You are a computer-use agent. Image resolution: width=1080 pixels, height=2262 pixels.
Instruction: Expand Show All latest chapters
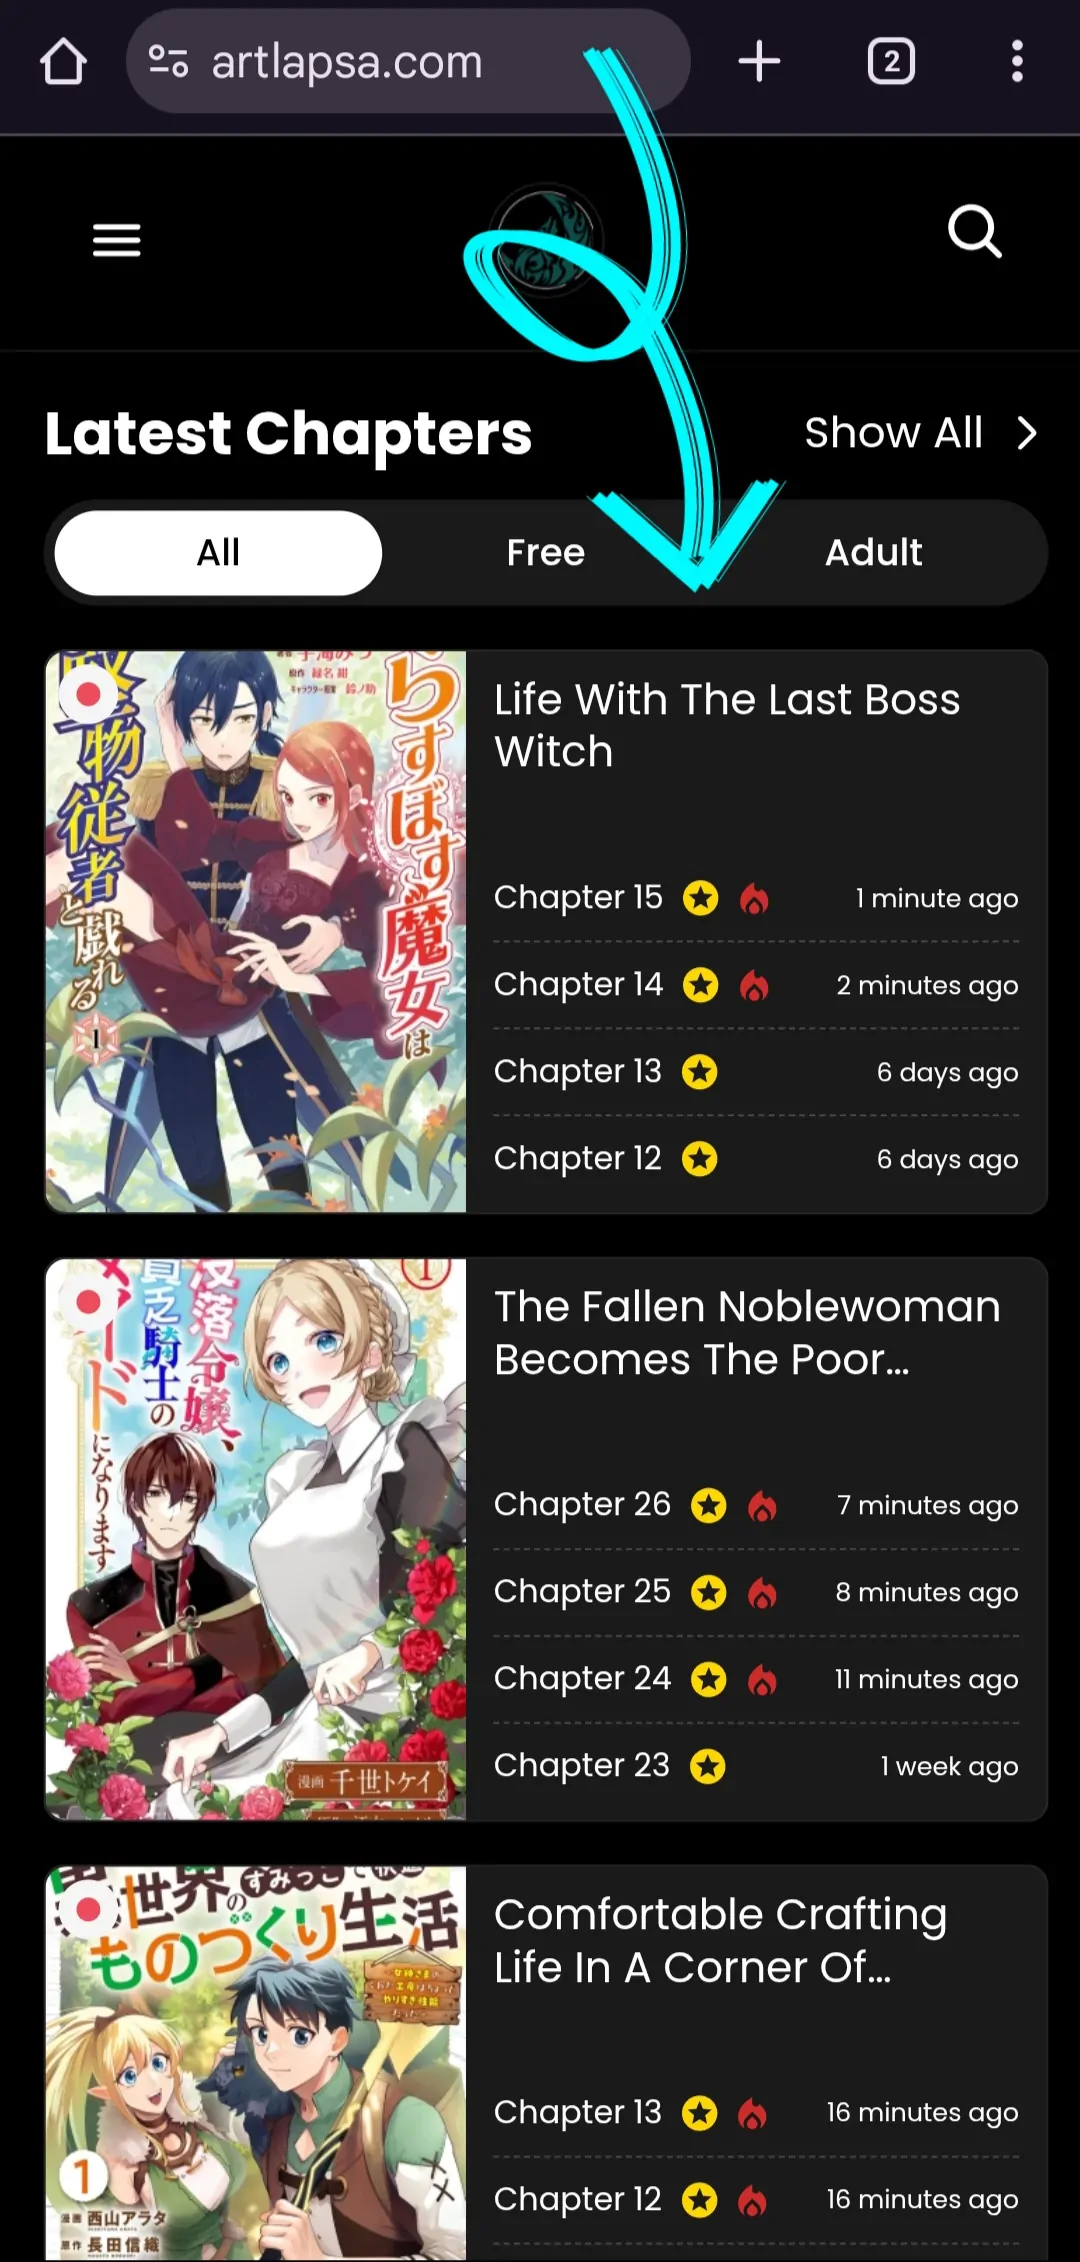click(x=894, y=433)
